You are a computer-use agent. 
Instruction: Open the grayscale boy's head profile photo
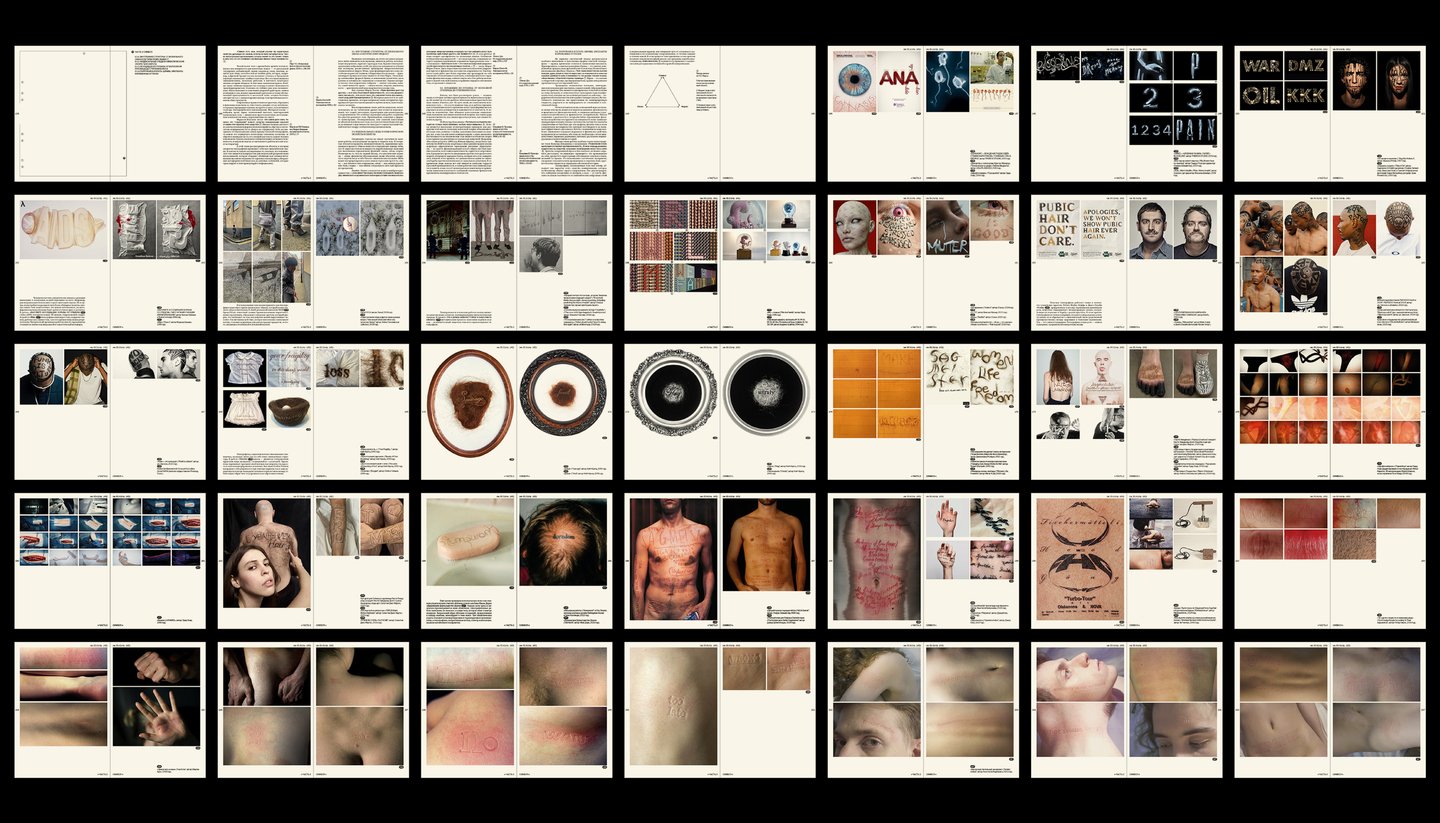[x=540, y=255]
